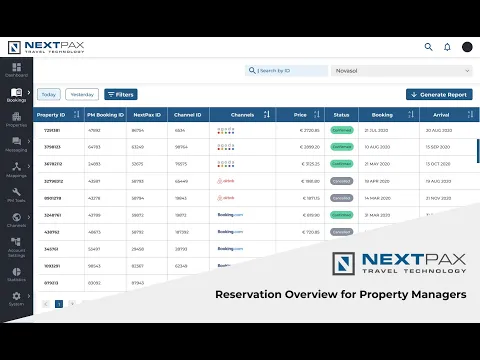Click the Channel ID column header

[x=188, y=115]
